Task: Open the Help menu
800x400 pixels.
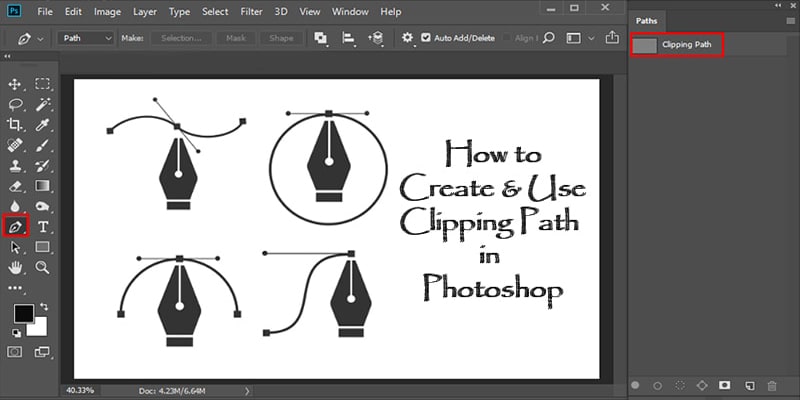Action: tap(391, 11)
